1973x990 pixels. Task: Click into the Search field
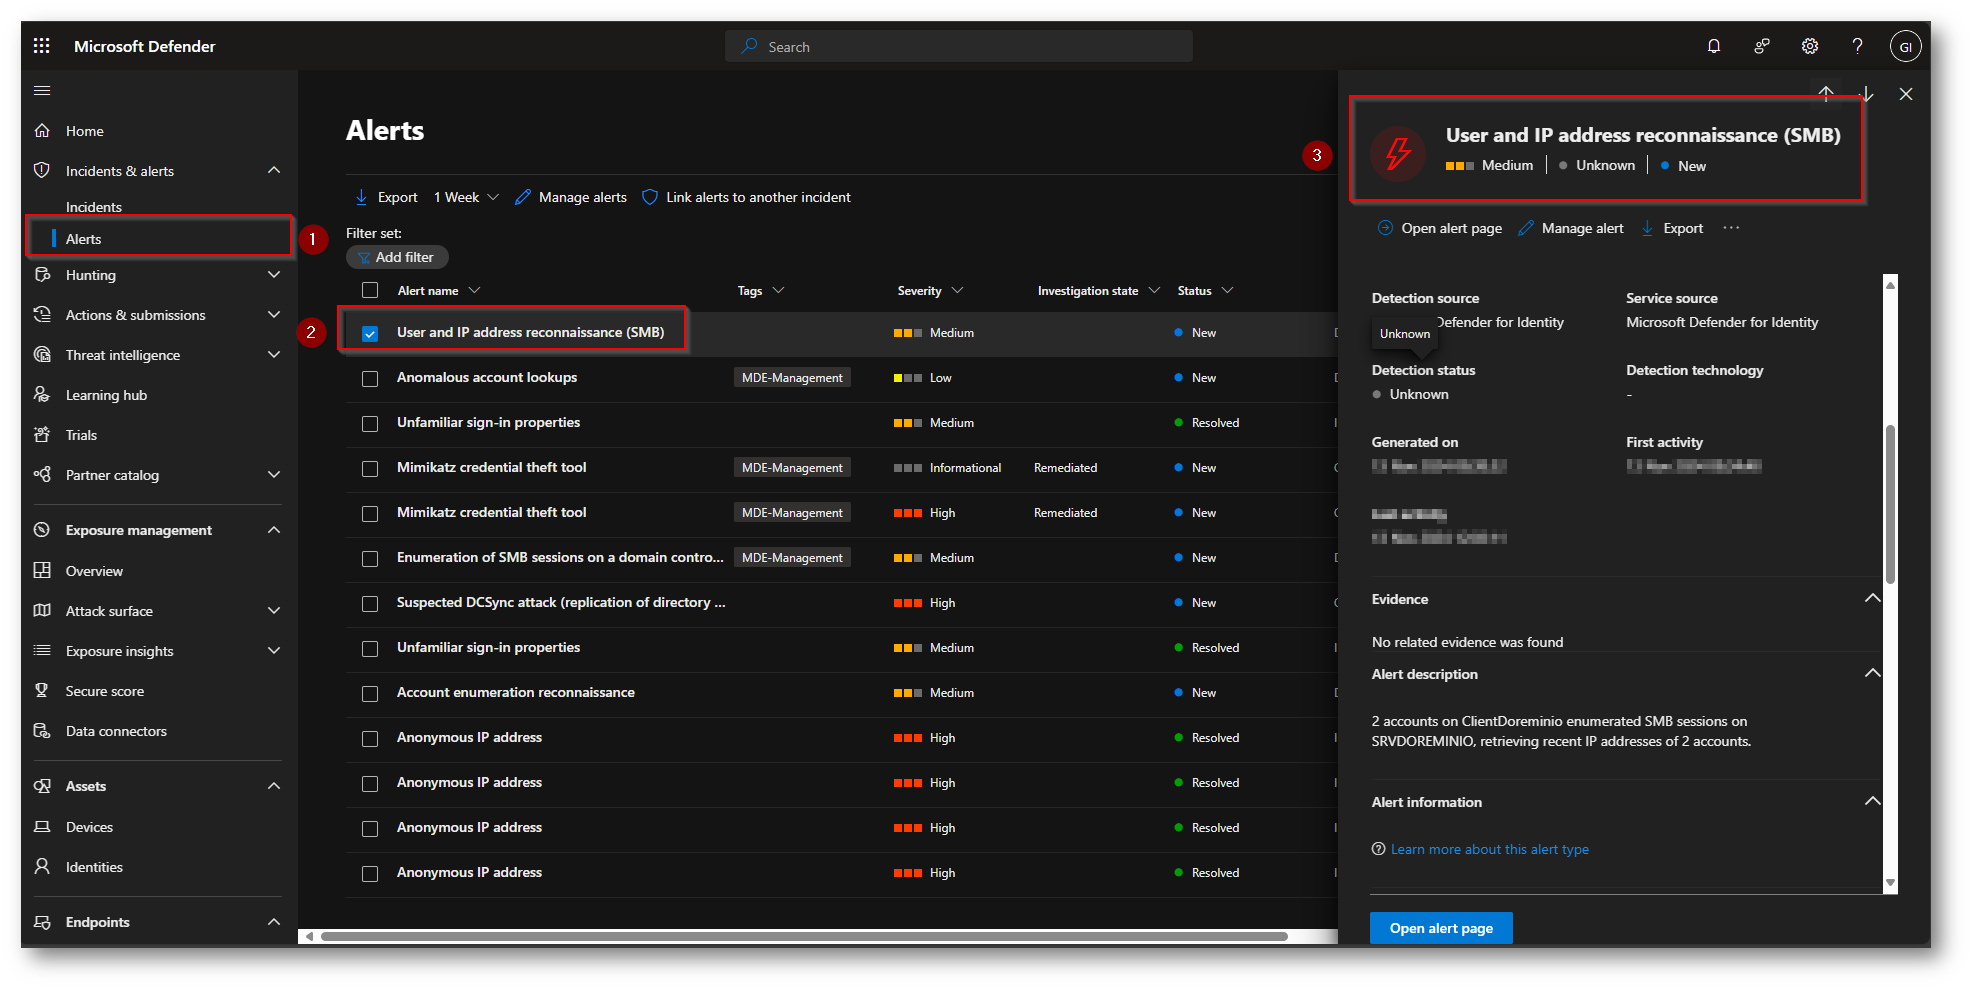pos(960,47)
